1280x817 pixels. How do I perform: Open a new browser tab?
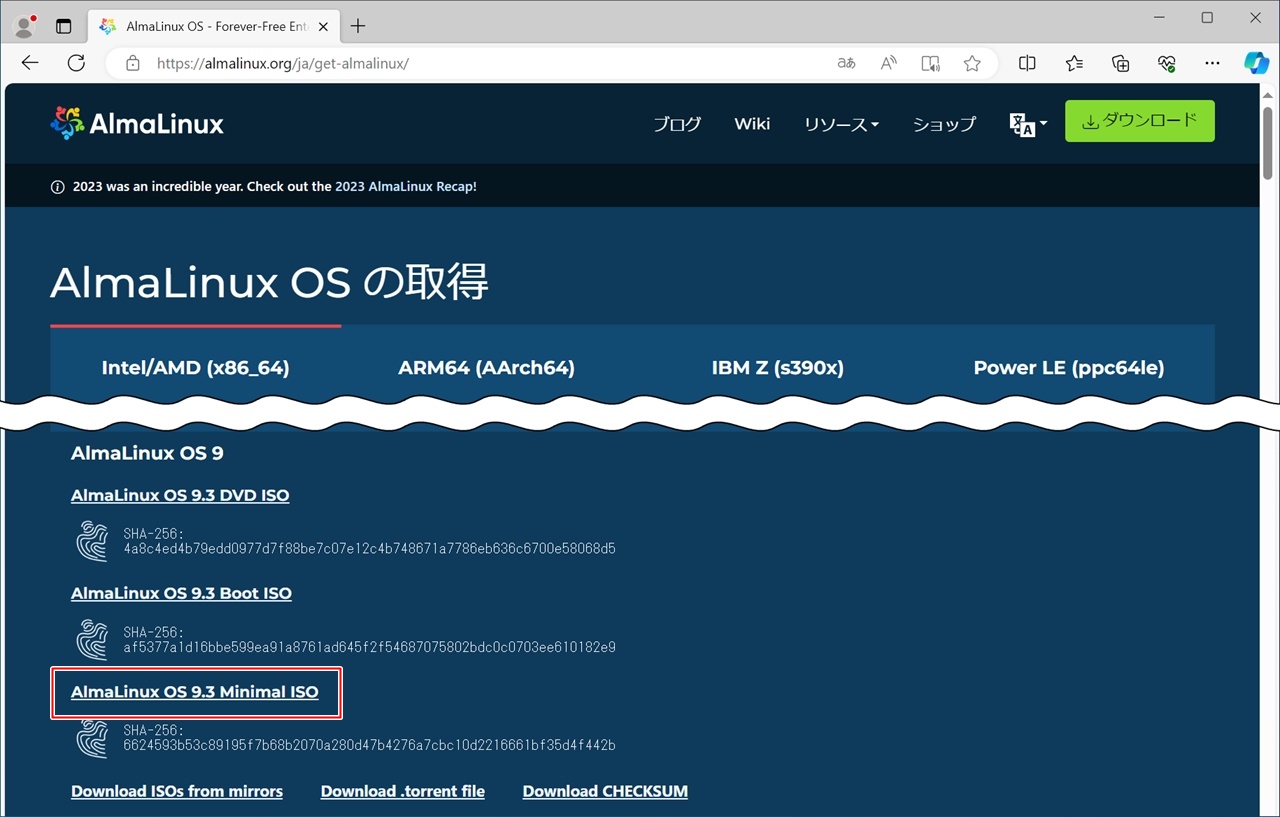tap(358, 26)
